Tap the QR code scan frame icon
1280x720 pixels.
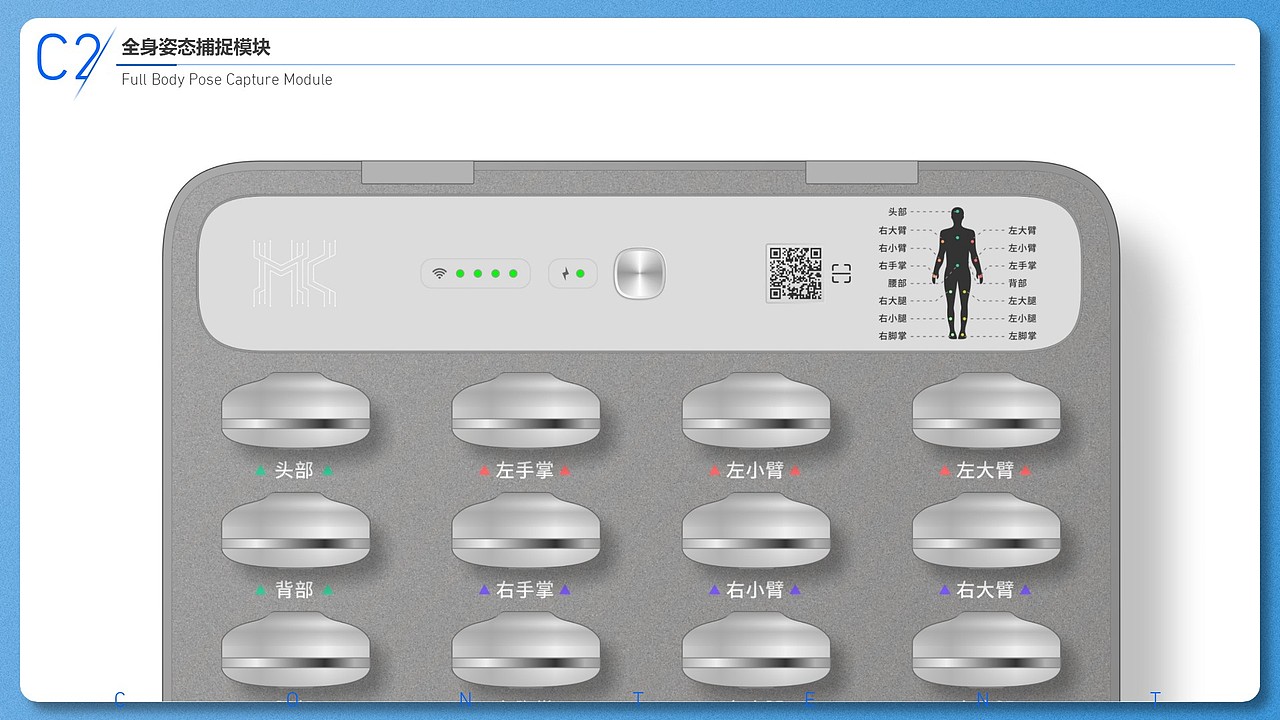tap(842, 273)
